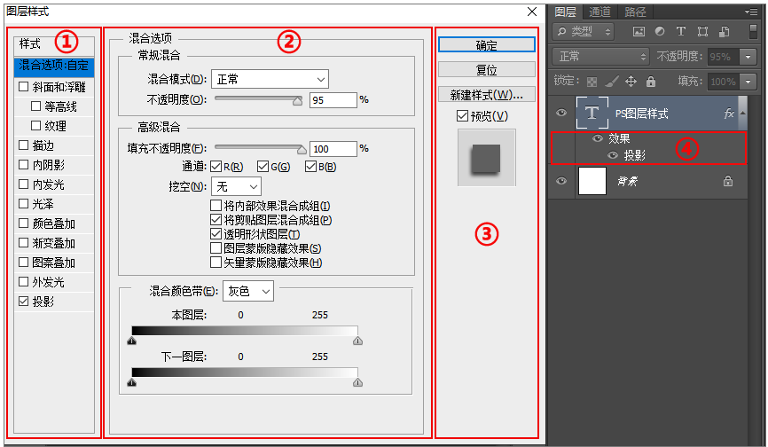Enable 内阴影 checkbox

click(24, 165)
